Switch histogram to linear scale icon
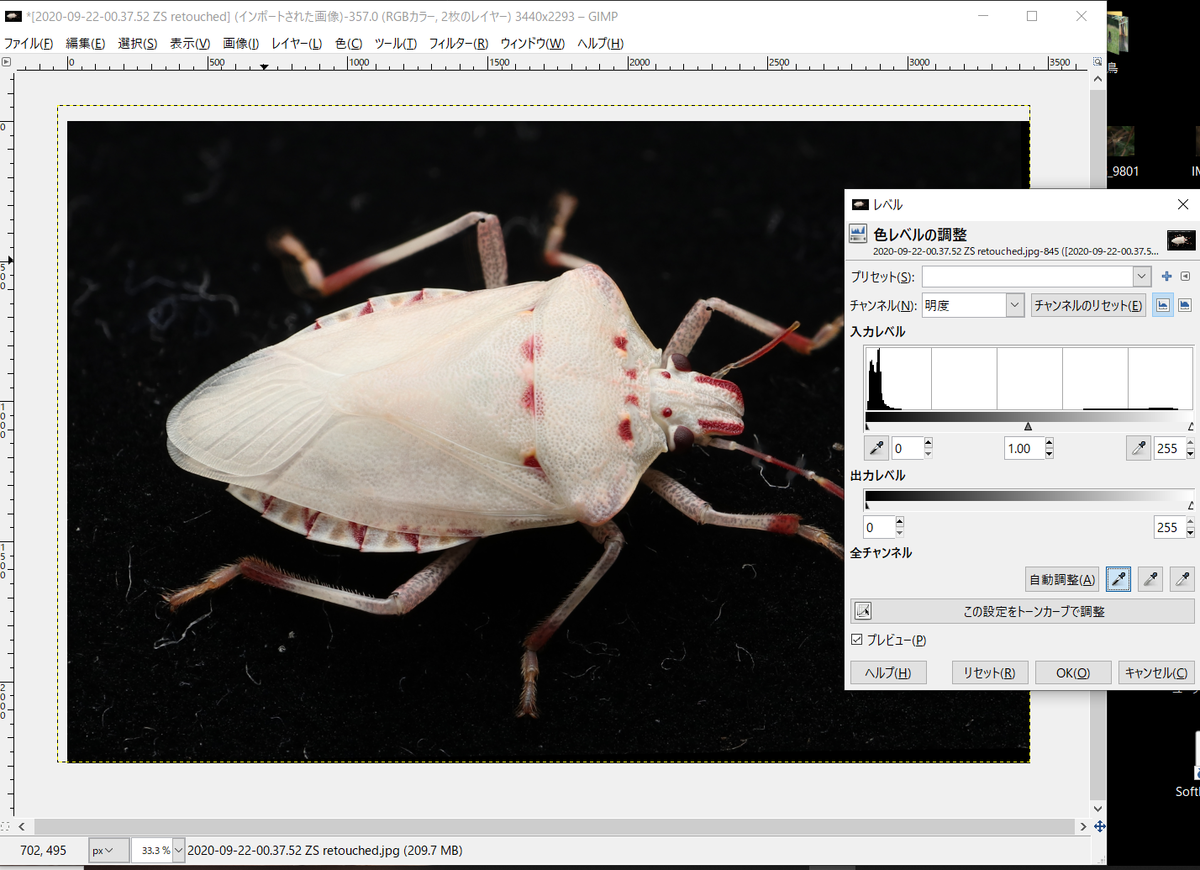Image resolution: width=1200 pixels, height=870 pixels. coord(1163,305)
